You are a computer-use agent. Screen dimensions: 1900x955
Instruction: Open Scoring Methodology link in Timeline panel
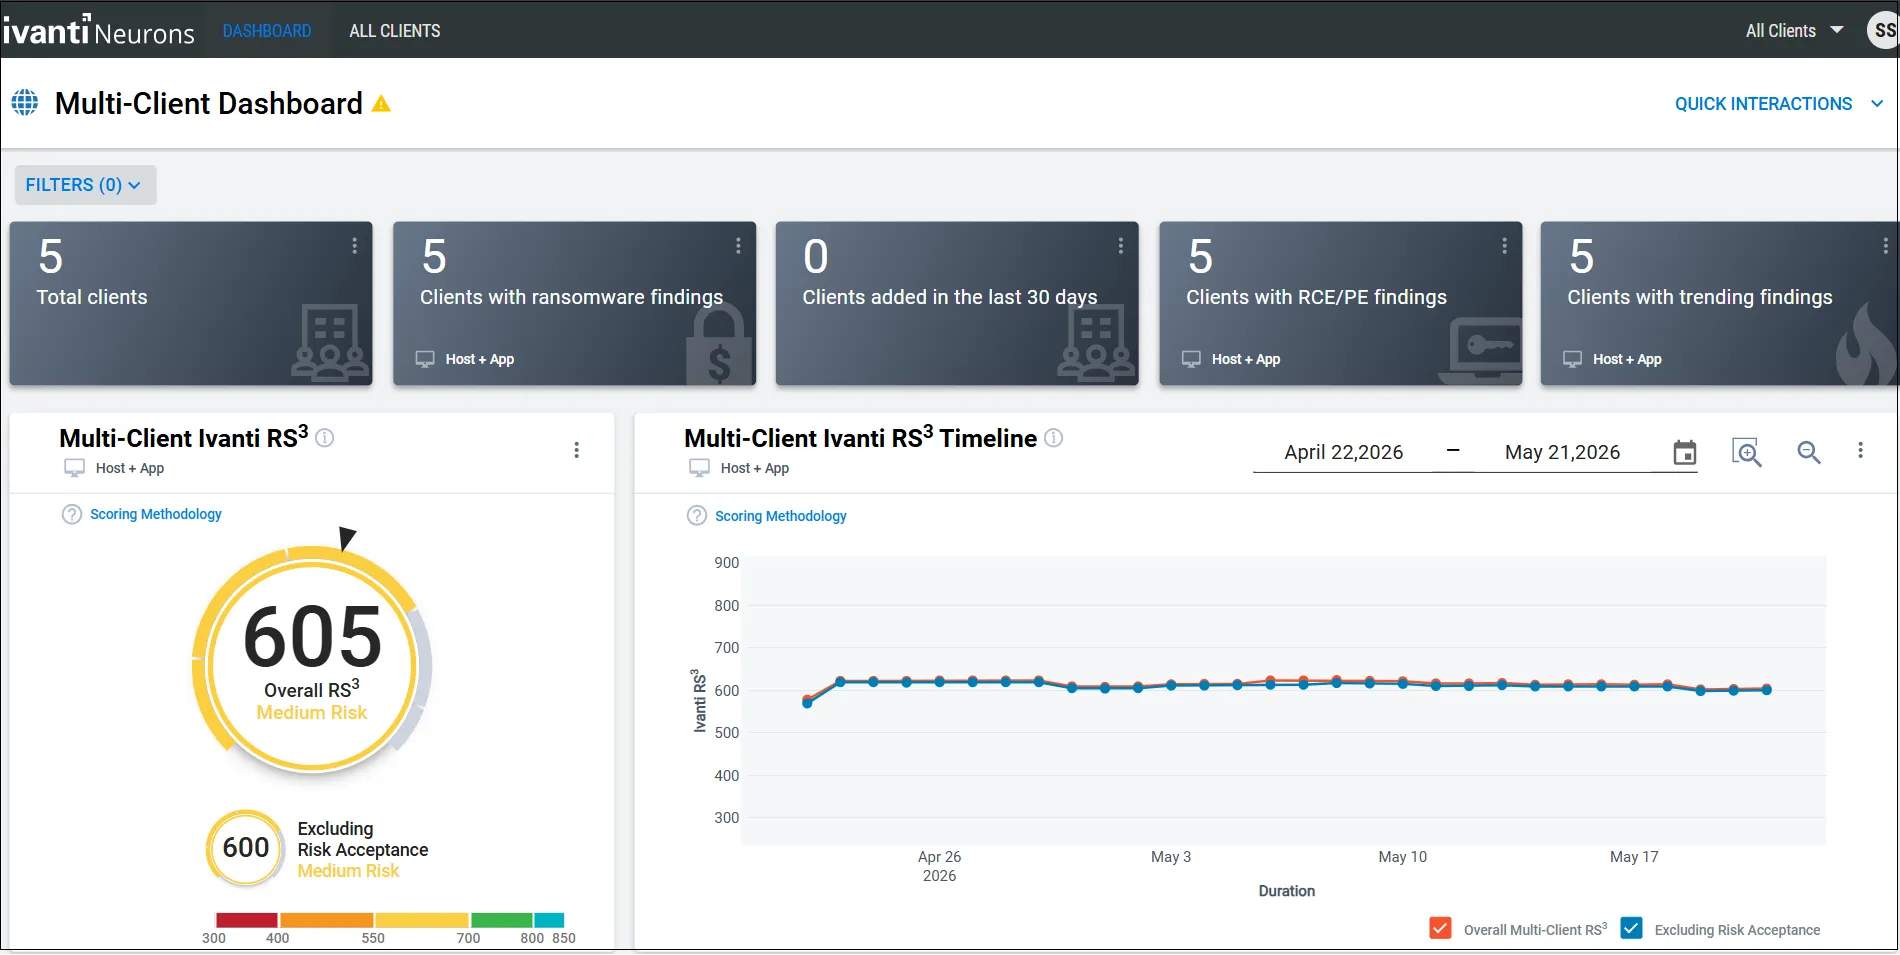click(781, 516)
